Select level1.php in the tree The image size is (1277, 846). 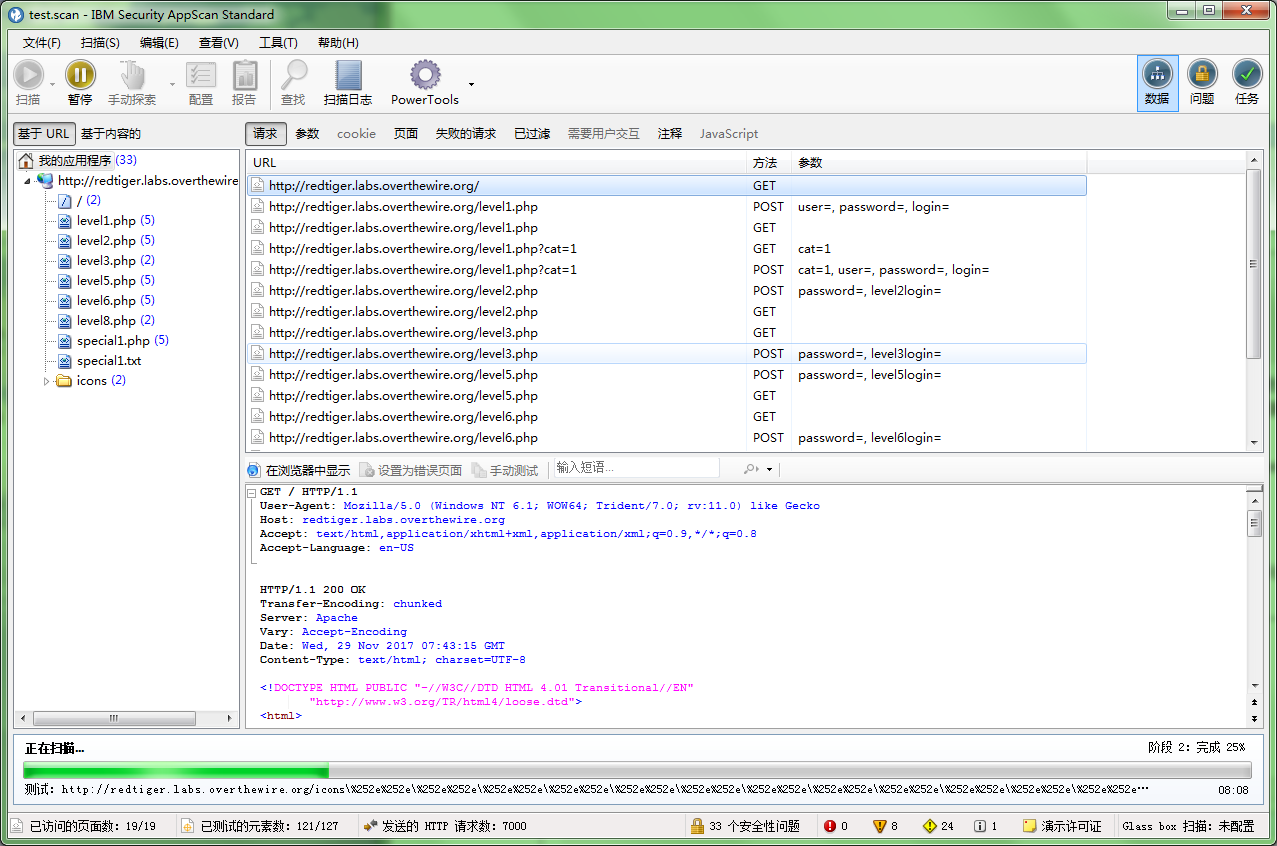[x=106, y=221]
